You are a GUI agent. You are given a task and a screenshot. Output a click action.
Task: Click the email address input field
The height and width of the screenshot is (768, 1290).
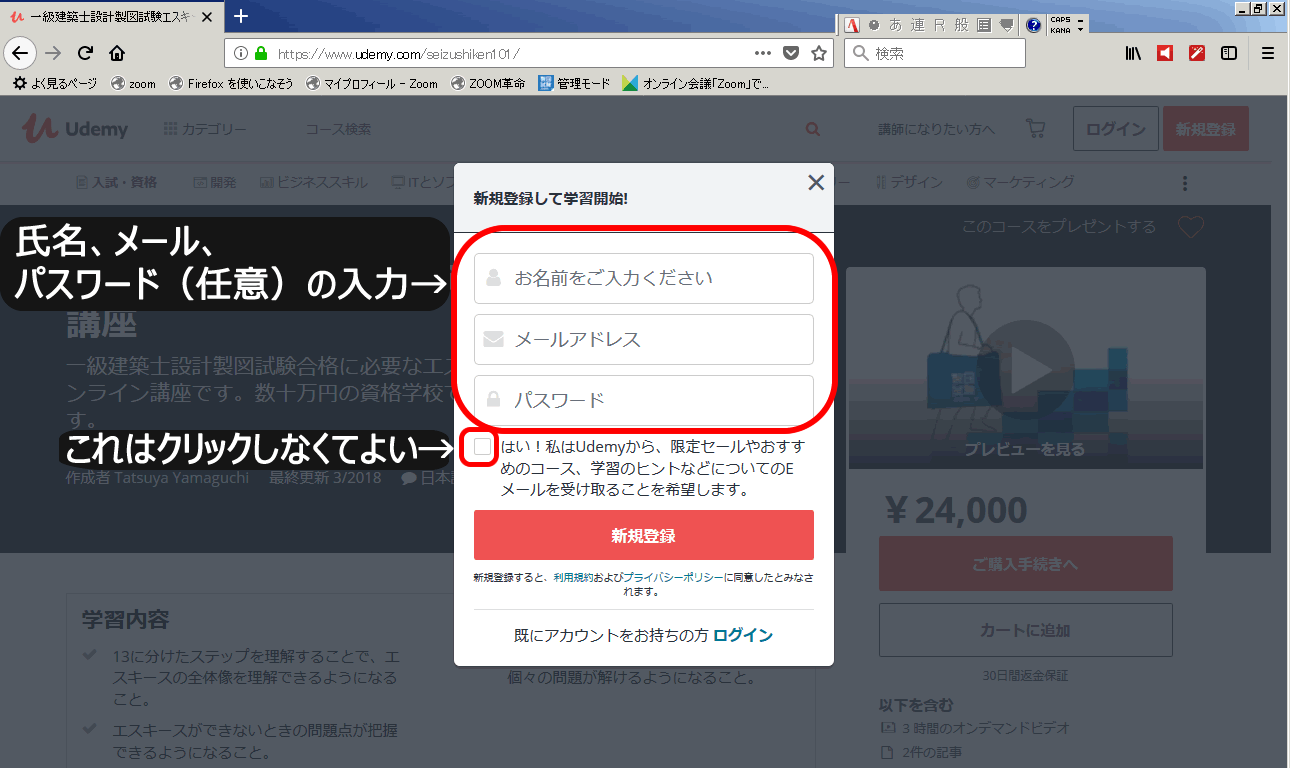click(644, 339)
